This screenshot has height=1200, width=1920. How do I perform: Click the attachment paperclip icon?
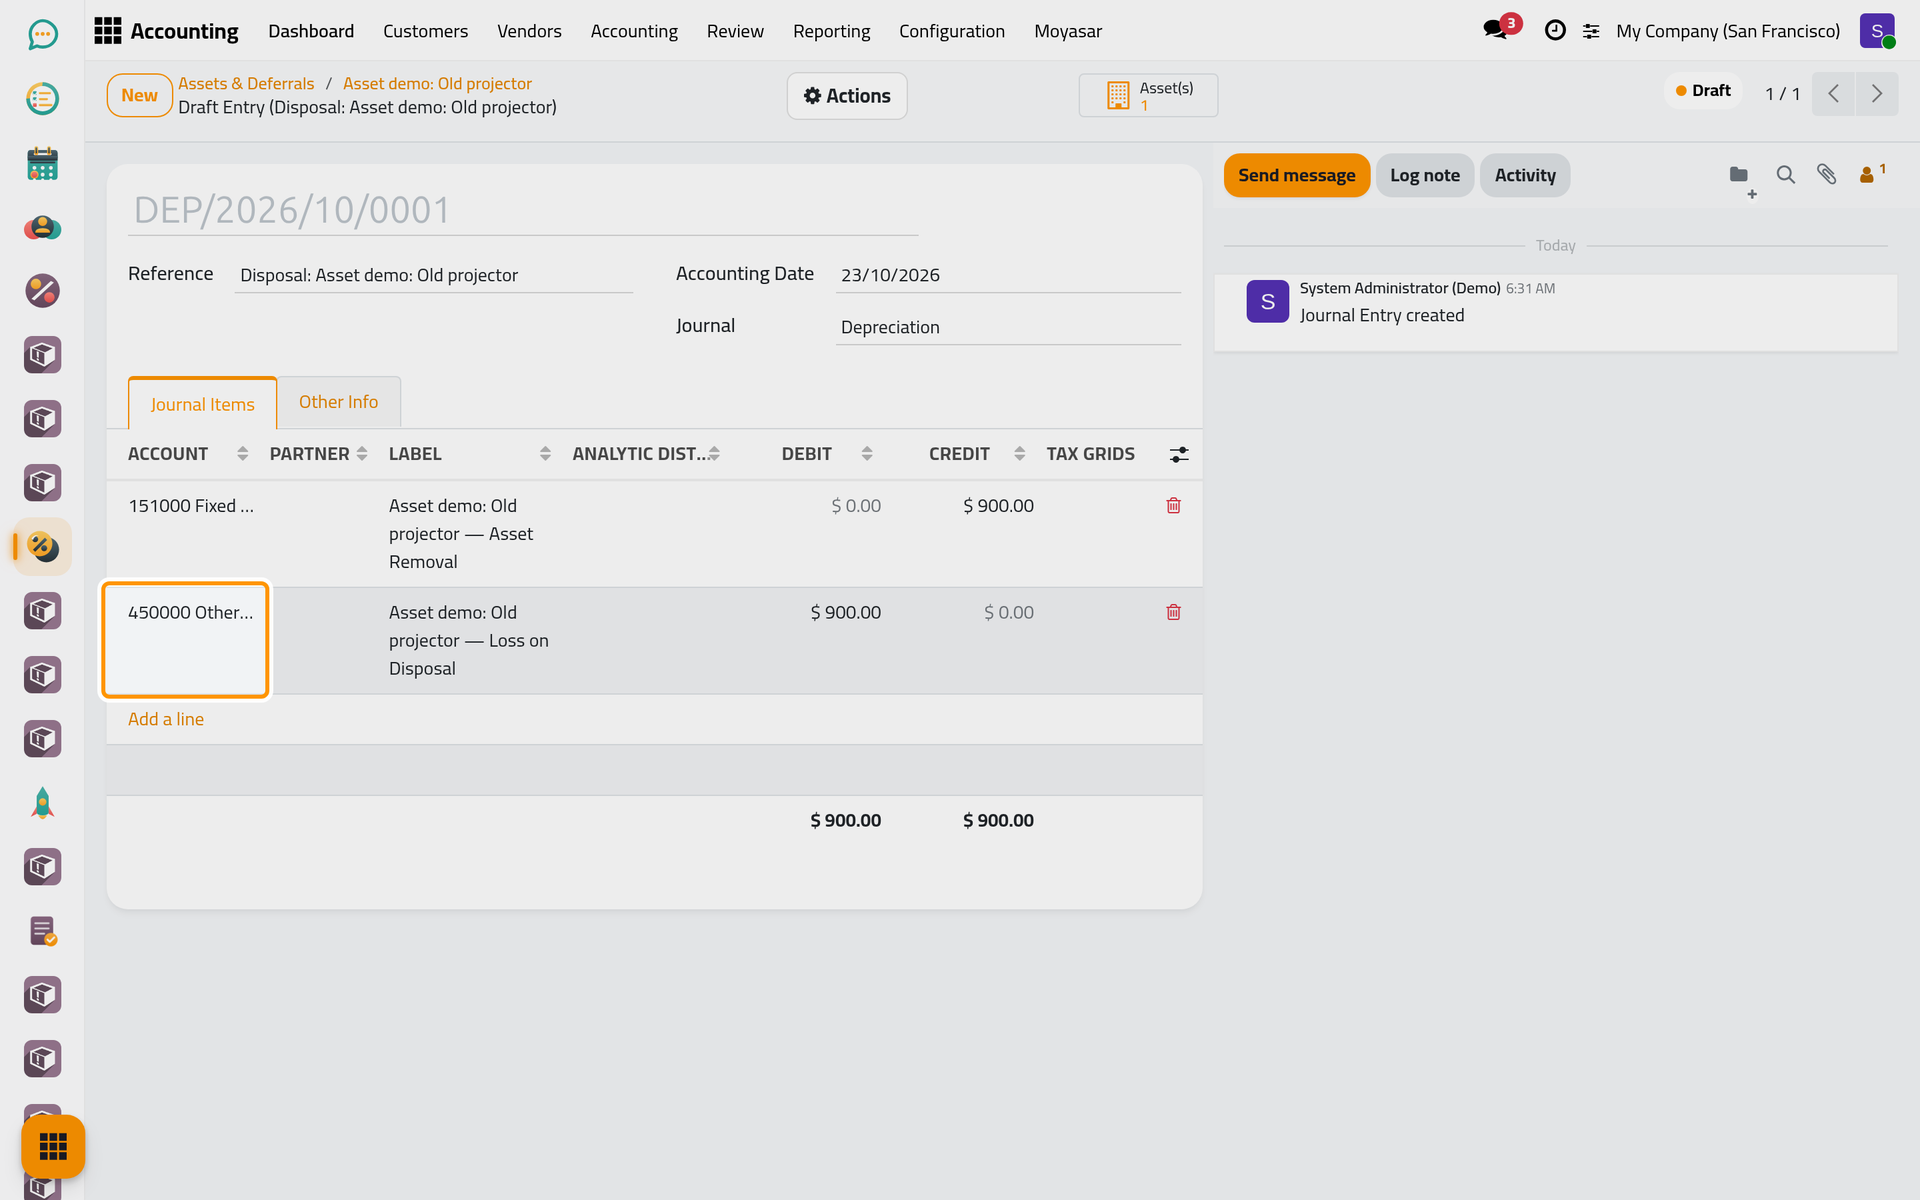(1827, 175)
